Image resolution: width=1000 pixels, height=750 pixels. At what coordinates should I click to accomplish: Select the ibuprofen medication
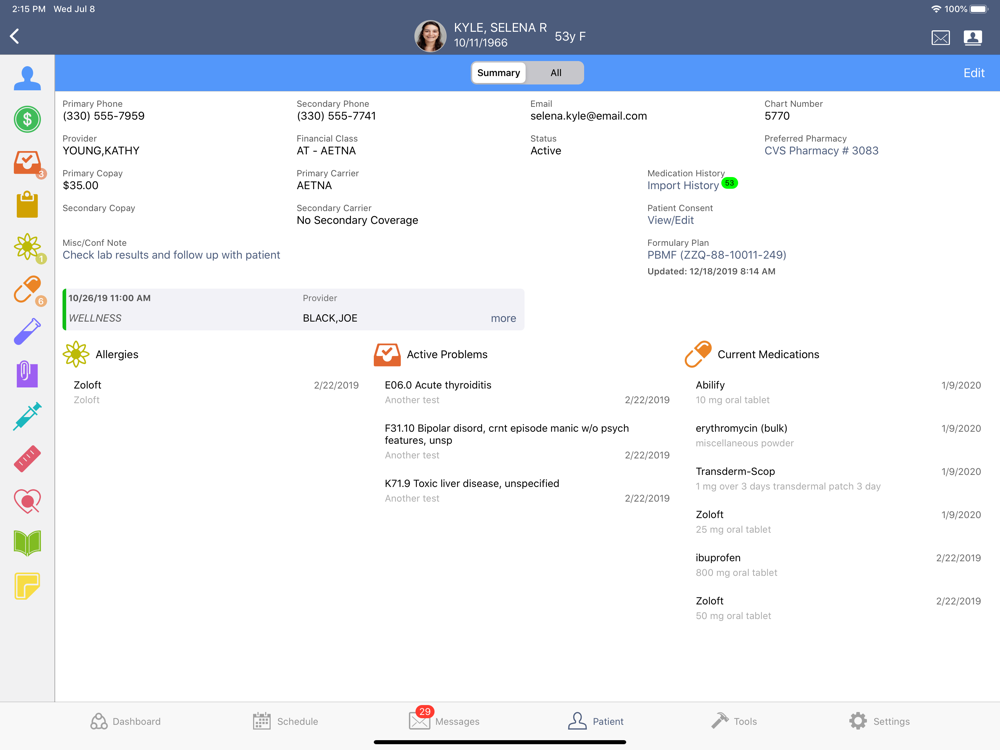838,564
